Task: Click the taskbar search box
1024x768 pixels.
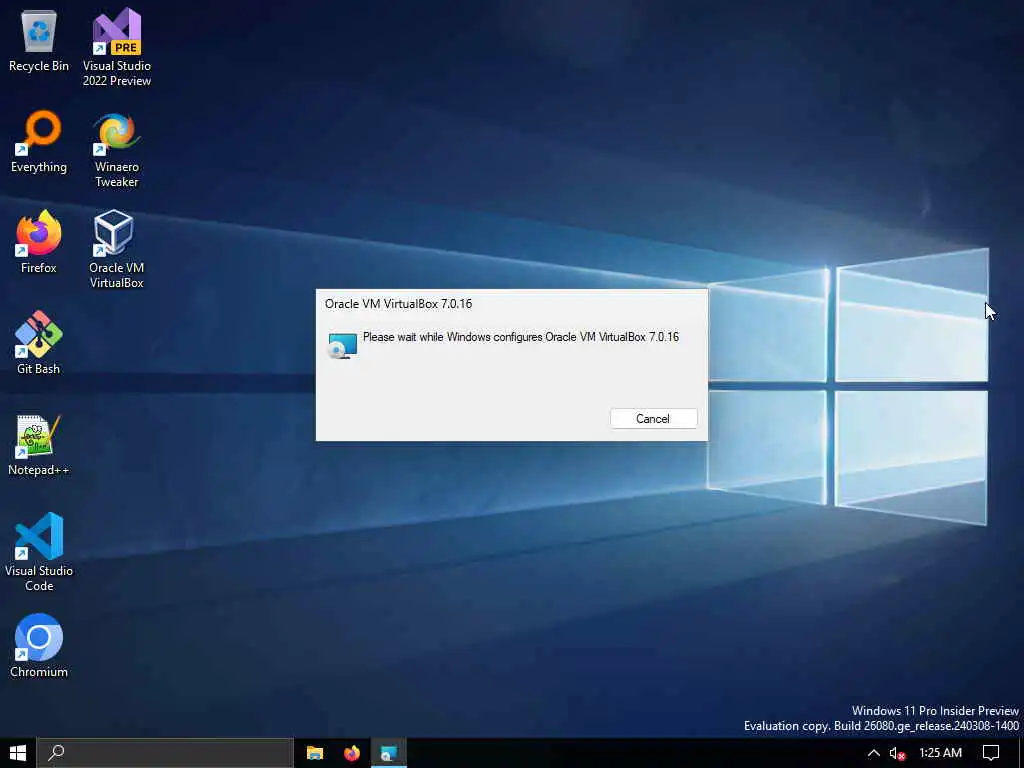Action: coord(165,753)
